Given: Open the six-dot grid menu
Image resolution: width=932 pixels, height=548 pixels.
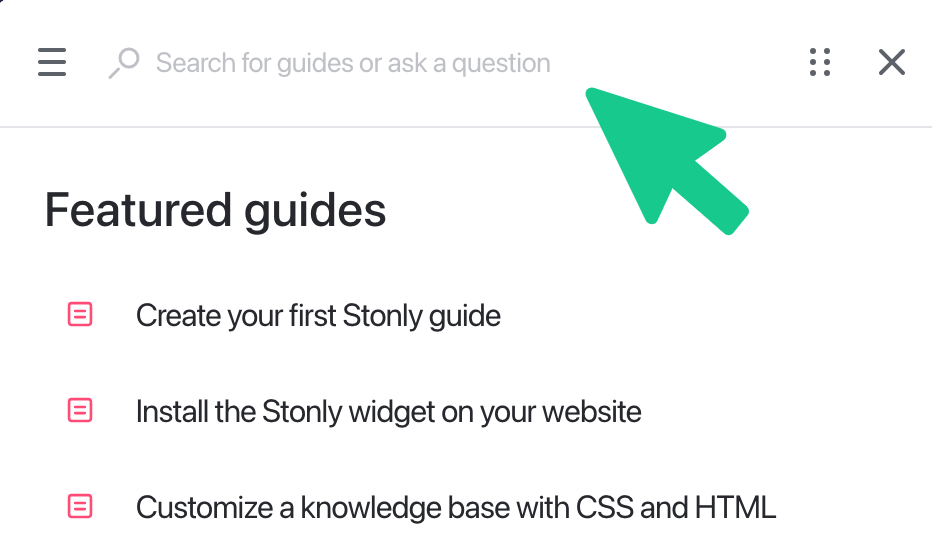Looking at the screenshot, I should click(820, 63).
